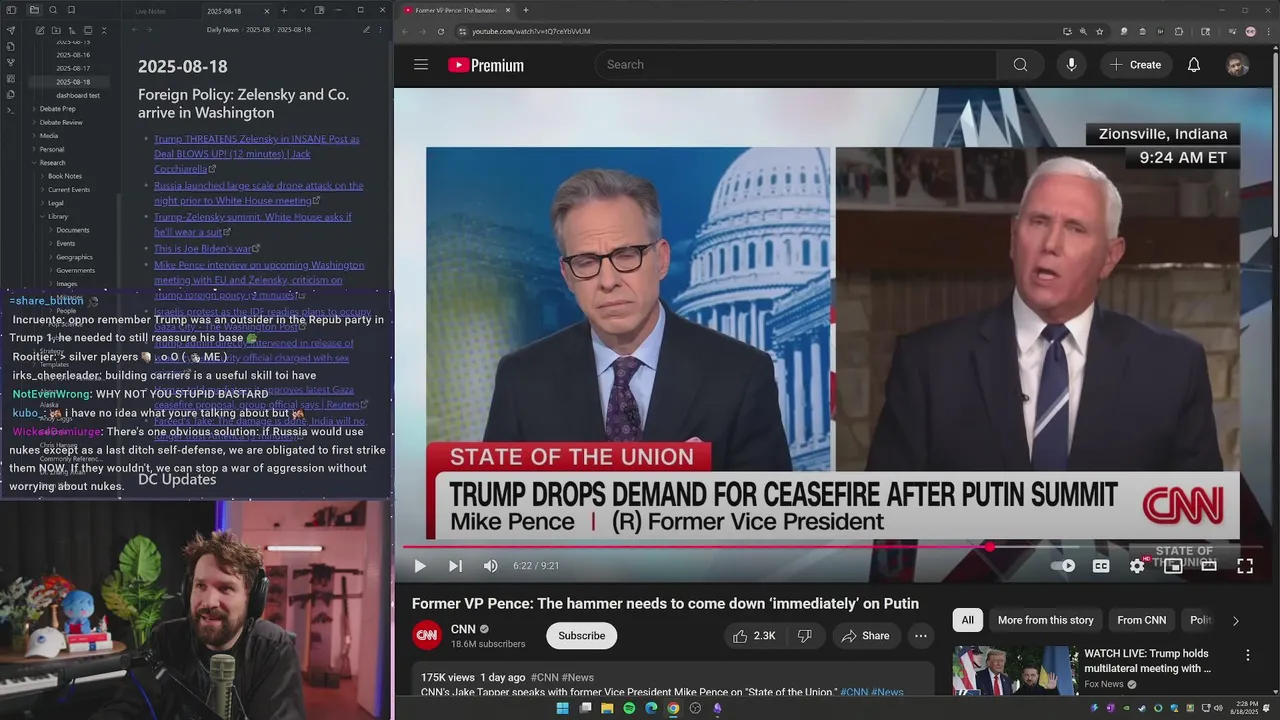The width and height of the screenshot is (1280, 720).
Task: Click the Create button on YouTube
Action: pyautogui.click(x=1135, y=65)
